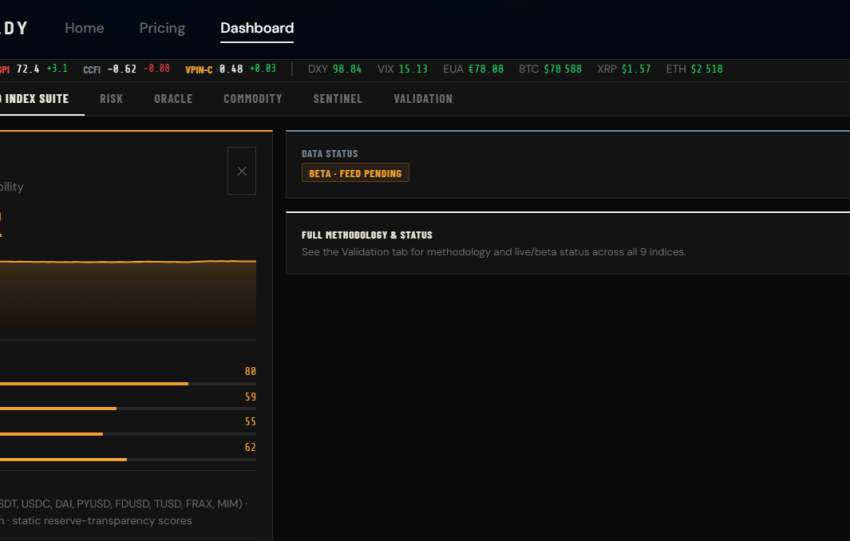Open the Home page
This screenshot has height=541, width=850.
tap(85, 28)
